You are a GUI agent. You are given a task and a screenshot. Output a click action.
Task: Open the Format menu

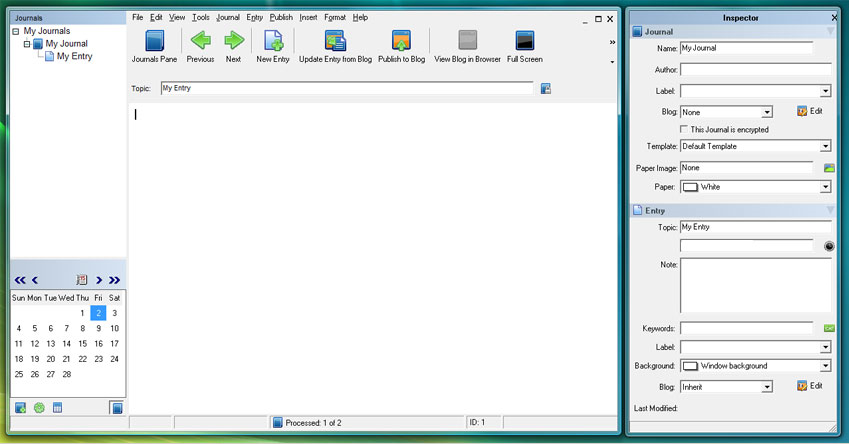tap(334, 17)
